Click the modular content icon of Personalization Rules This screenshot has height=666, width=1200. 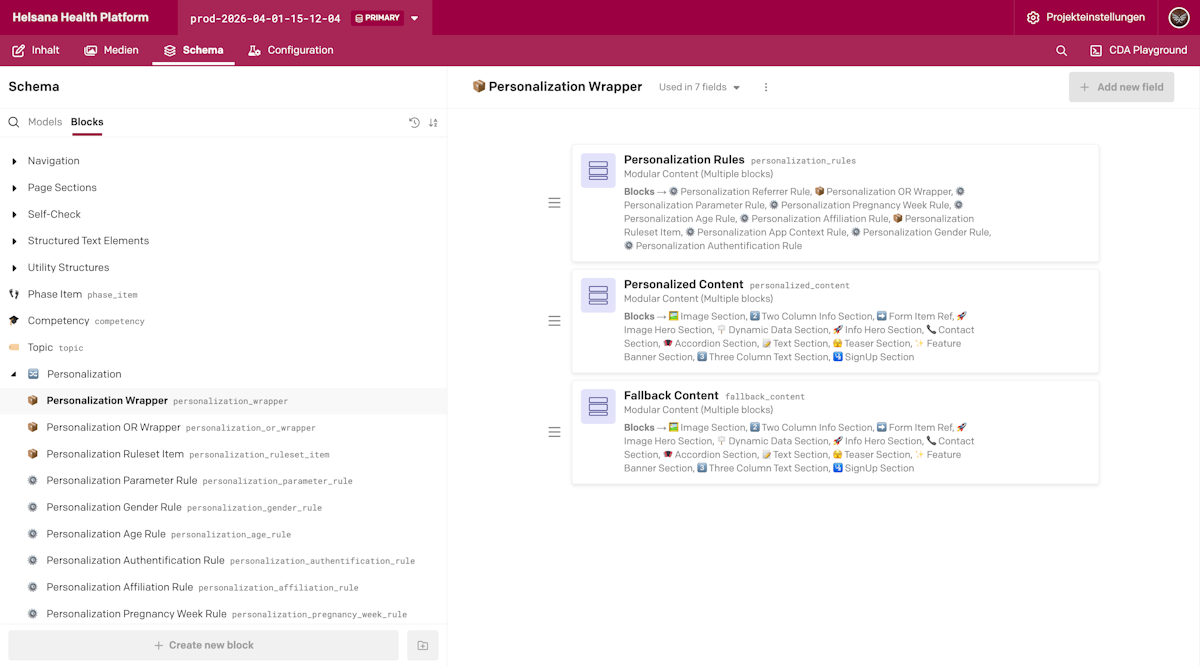click(598, 171)
